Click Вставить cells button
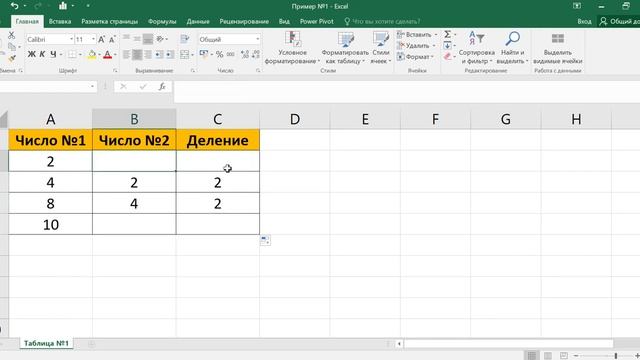 pyautogui.click(x=417, y=35)
